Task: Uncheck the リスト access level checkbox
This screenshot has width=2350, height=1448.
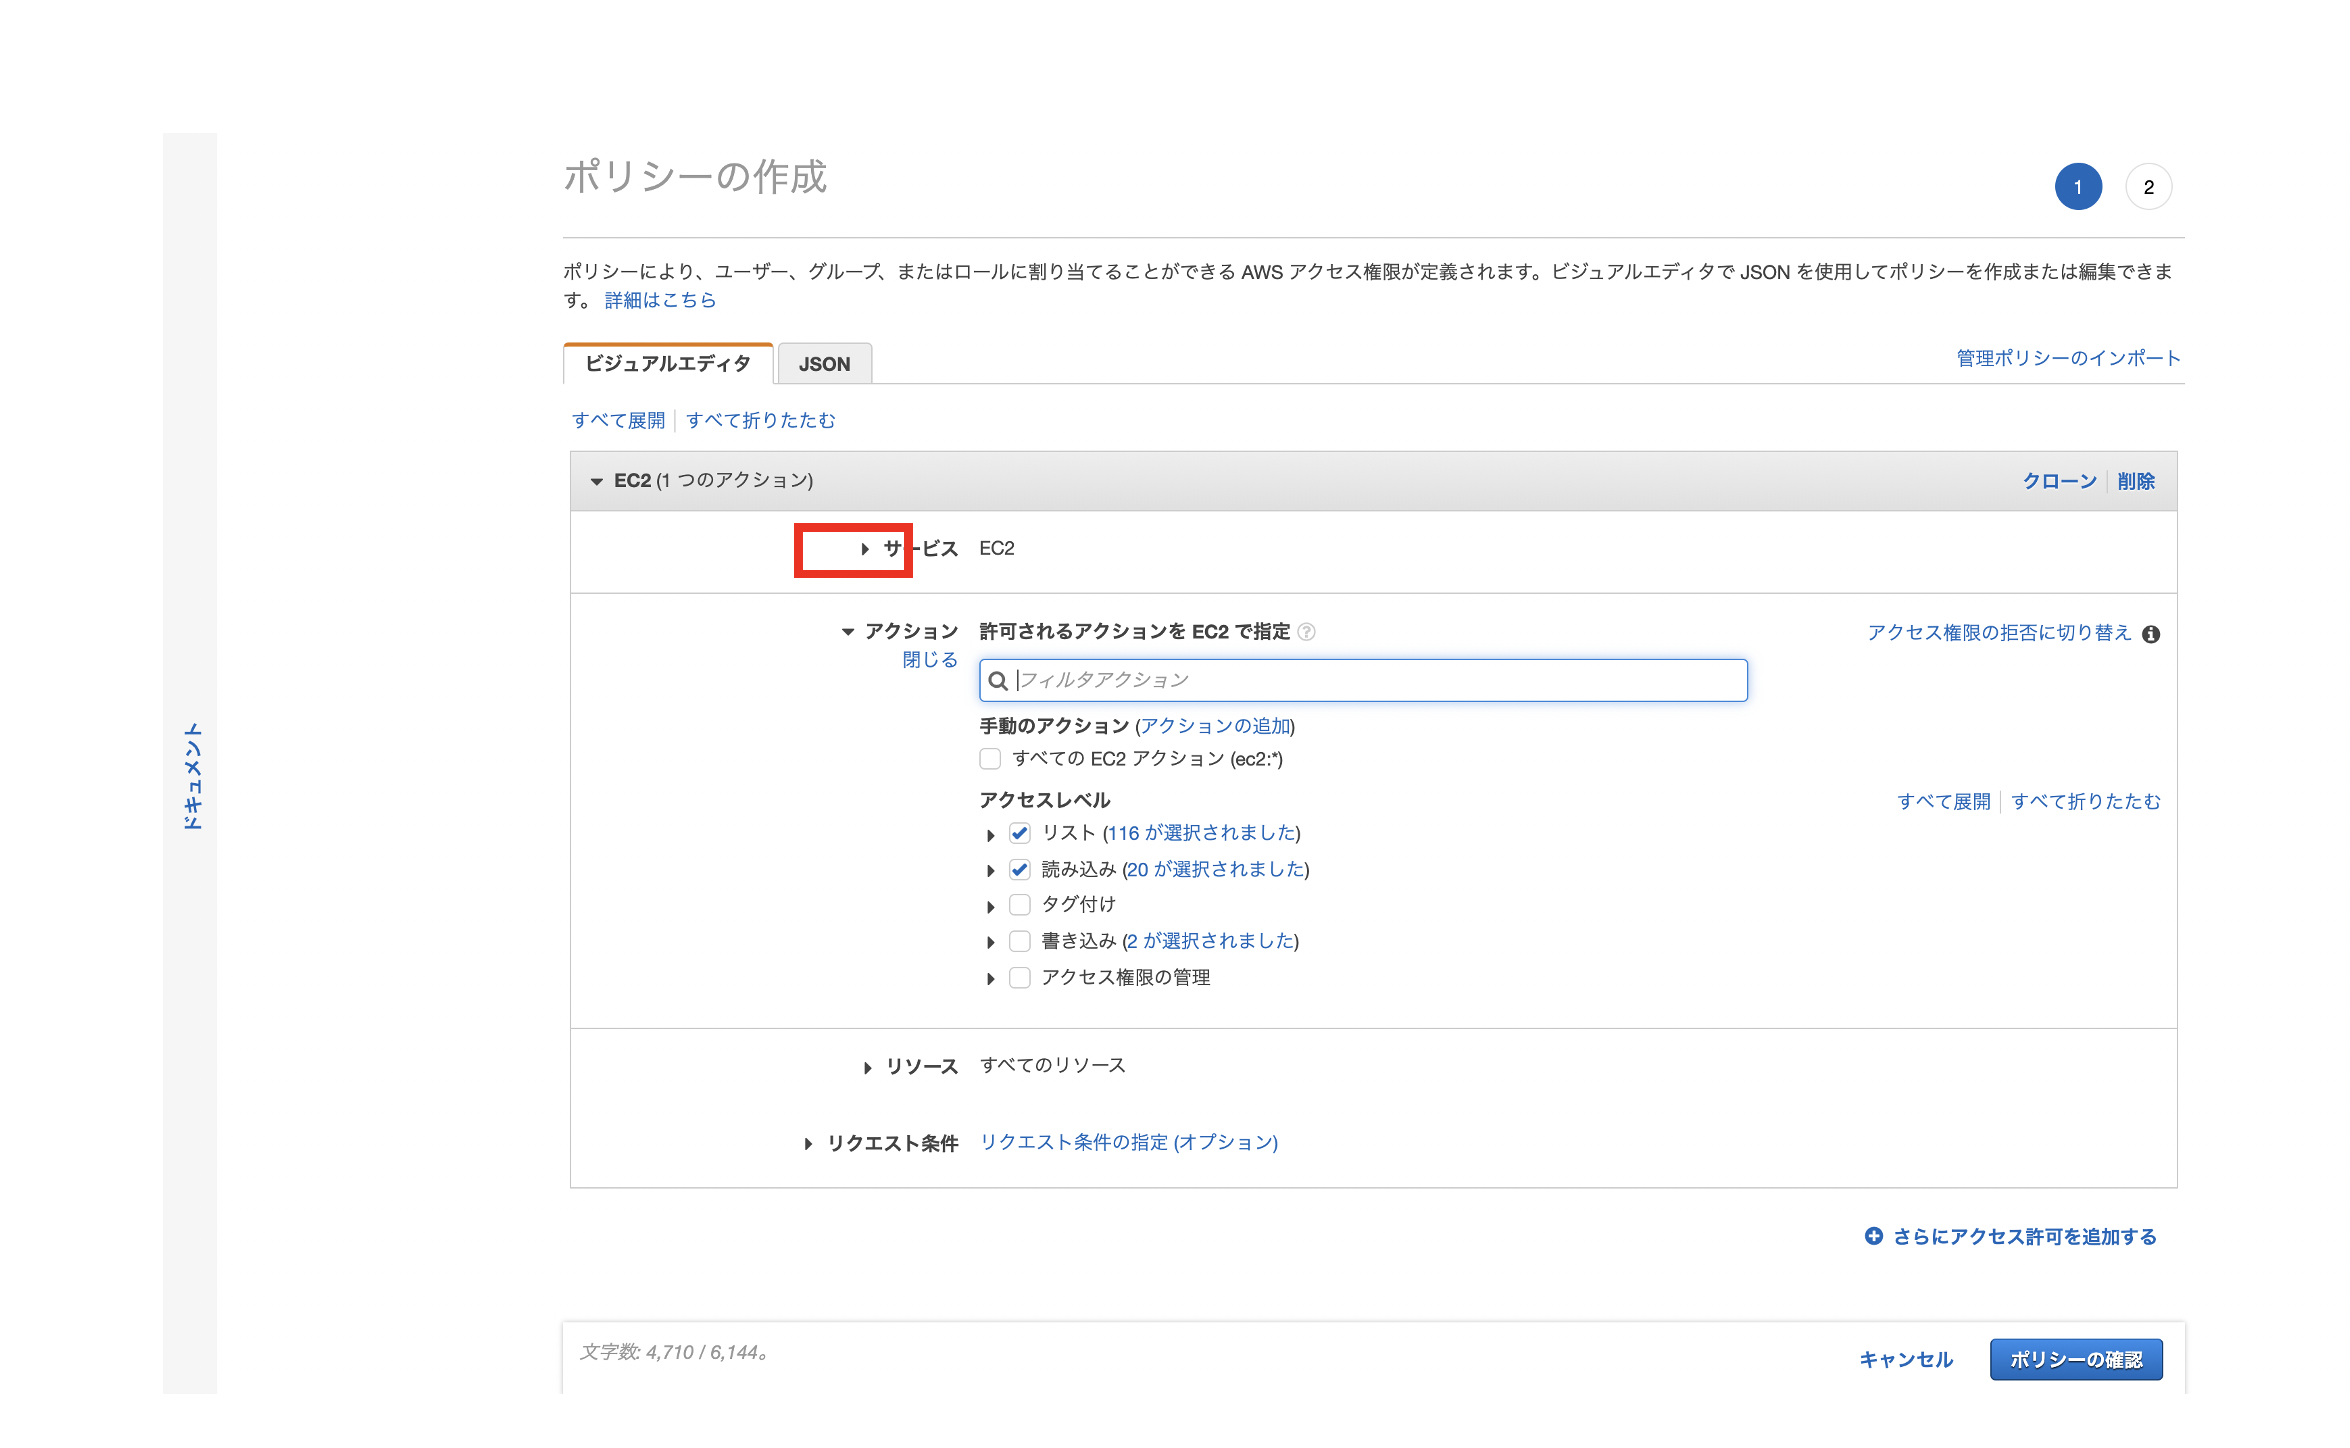Action: click(x=1019, y=833)
